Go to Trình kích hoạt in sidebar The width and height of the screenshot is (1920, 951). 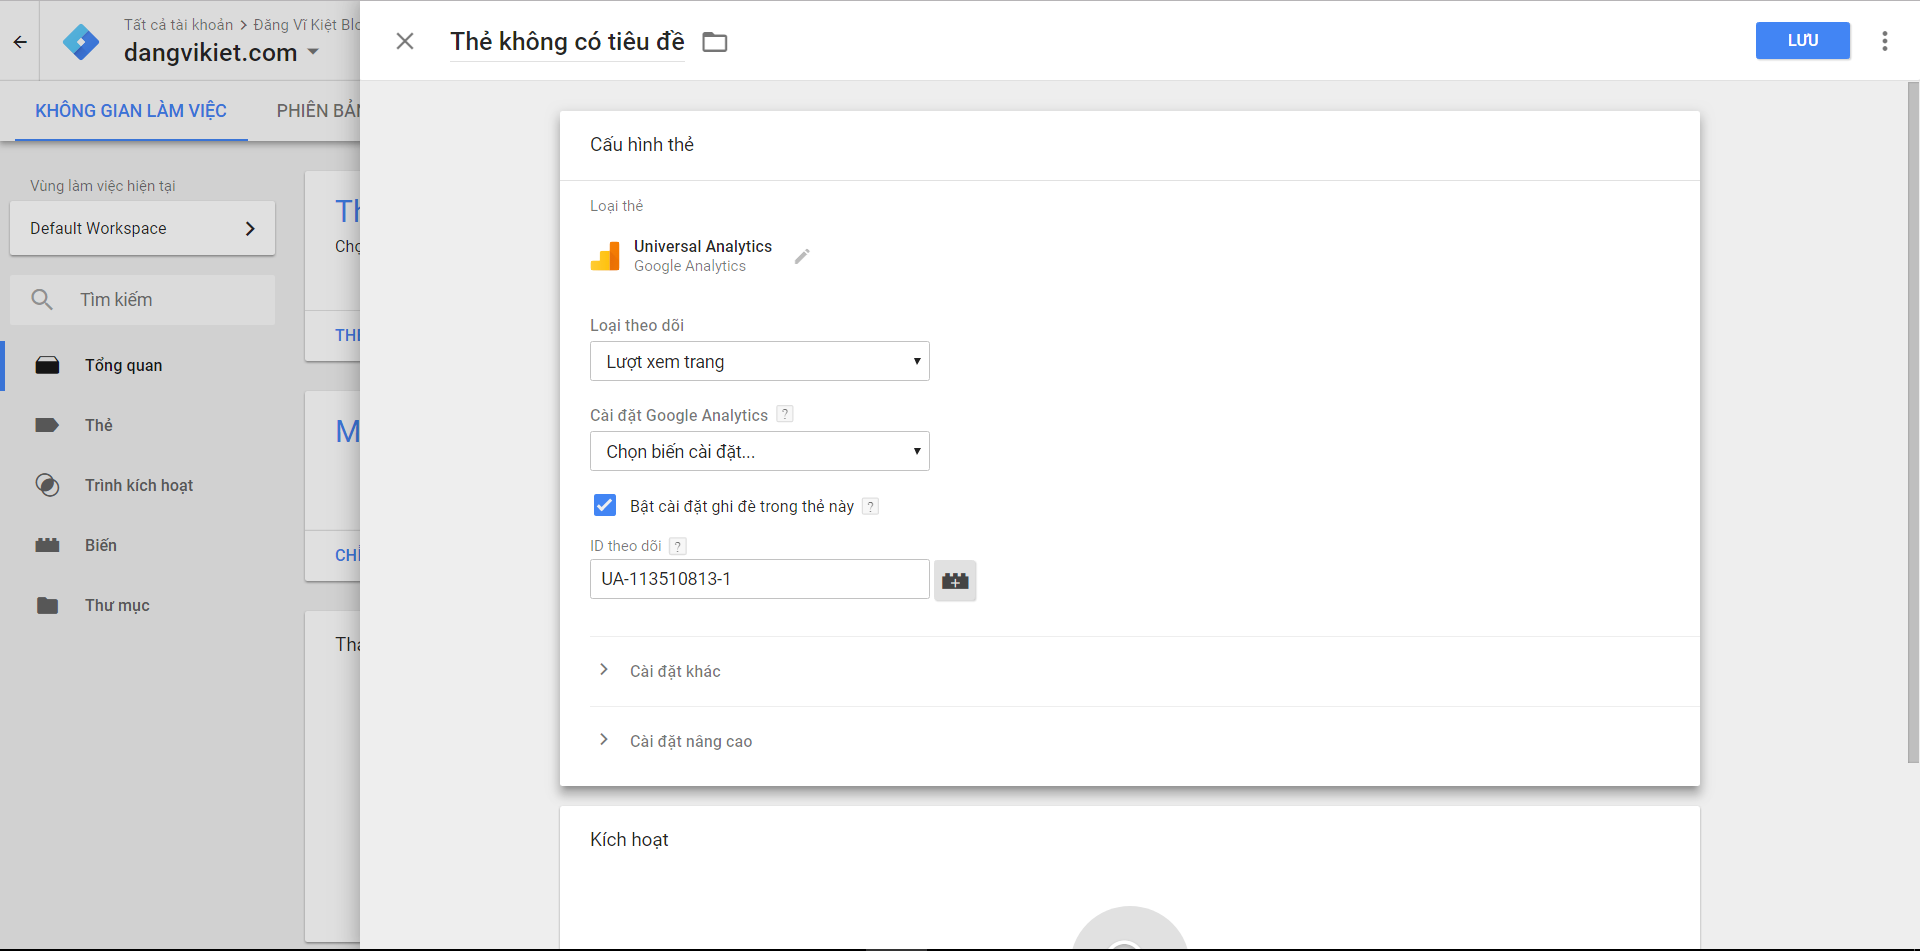(x=139, y=486)
